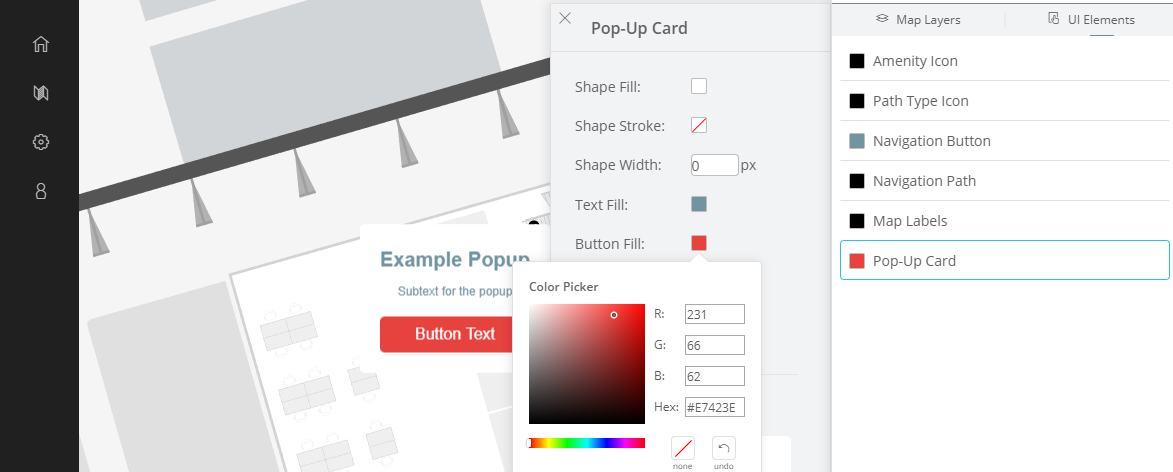Close the Pop-Up Card panel
1173x472 pixels.
coord(566,19)
